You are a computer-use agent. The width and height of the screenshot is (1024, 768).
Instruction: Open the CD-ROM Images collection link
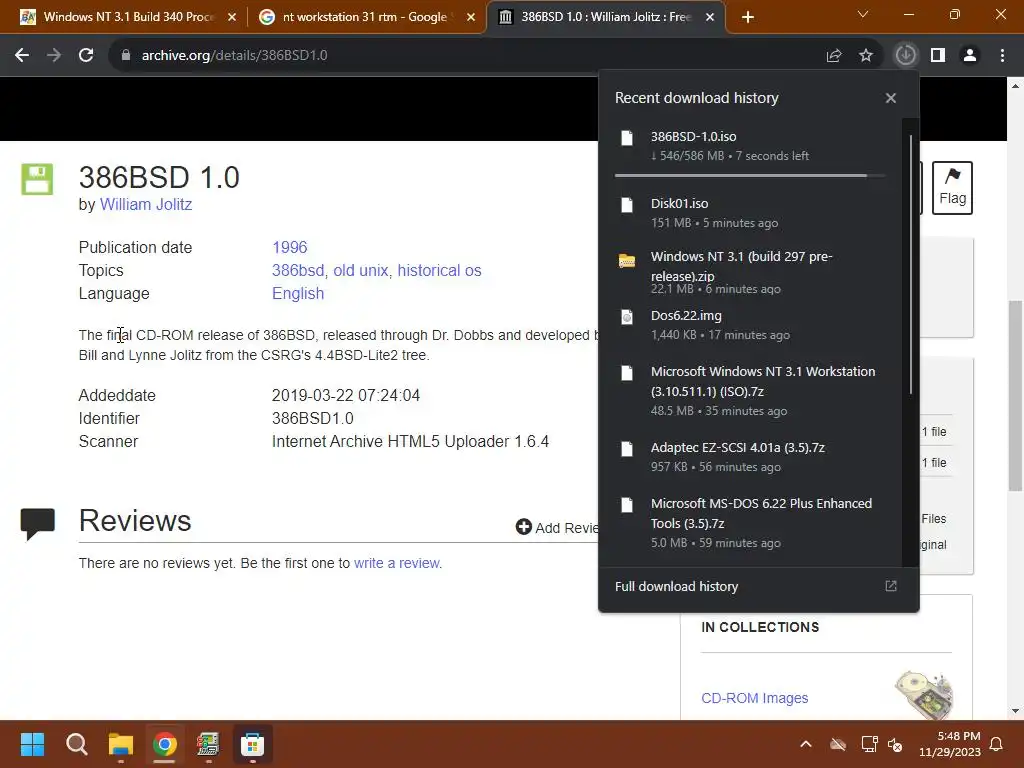tap(754, 698)
